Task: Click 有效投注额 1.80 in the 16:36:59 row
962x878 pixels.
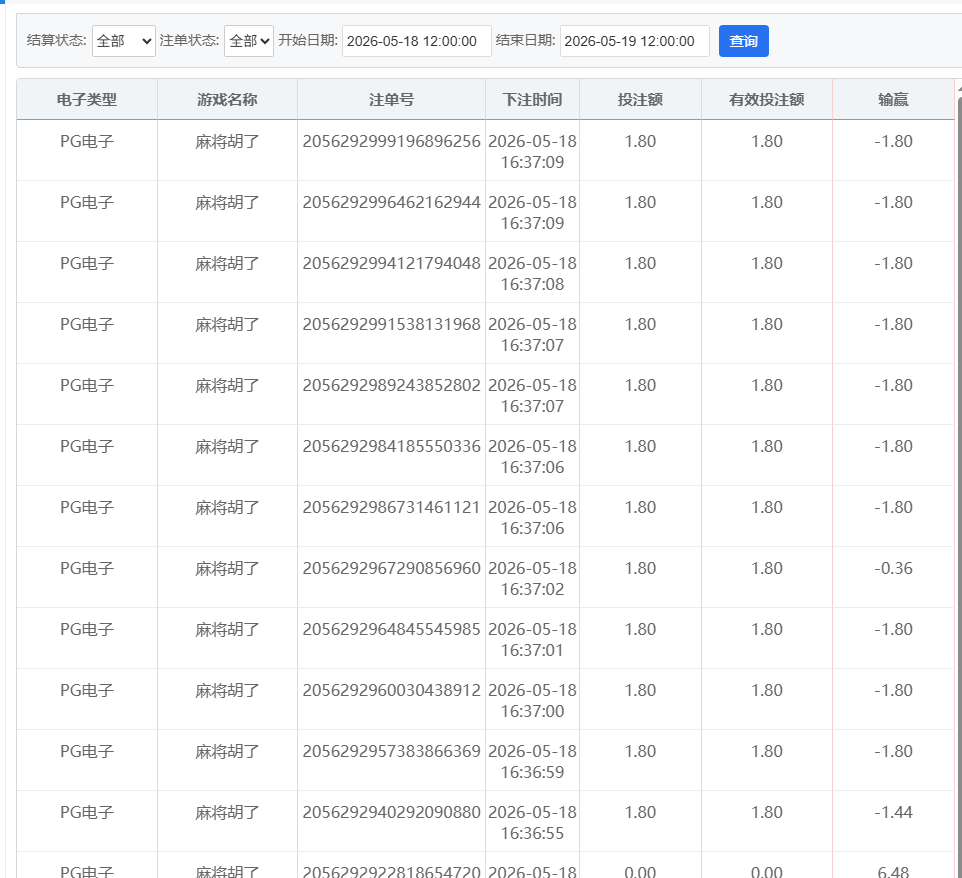Action: click(x=766, y=751)
